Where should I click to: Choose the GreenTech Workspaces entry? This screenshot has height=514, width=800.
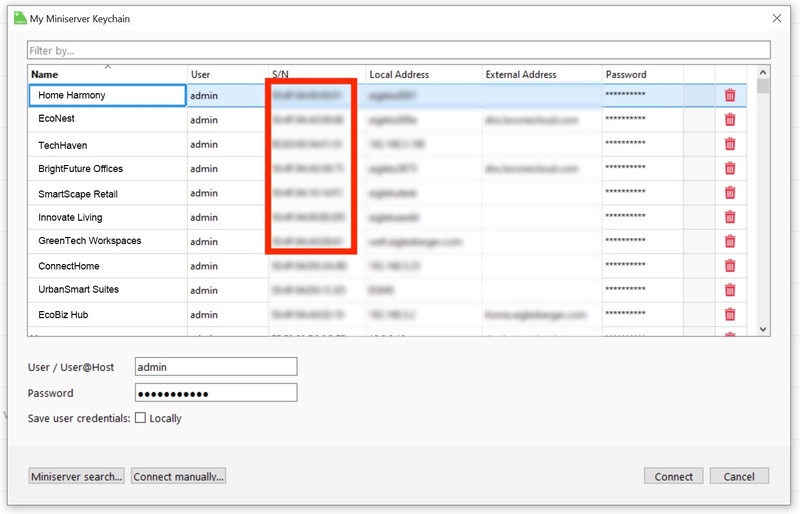click(x=90, y=240)
